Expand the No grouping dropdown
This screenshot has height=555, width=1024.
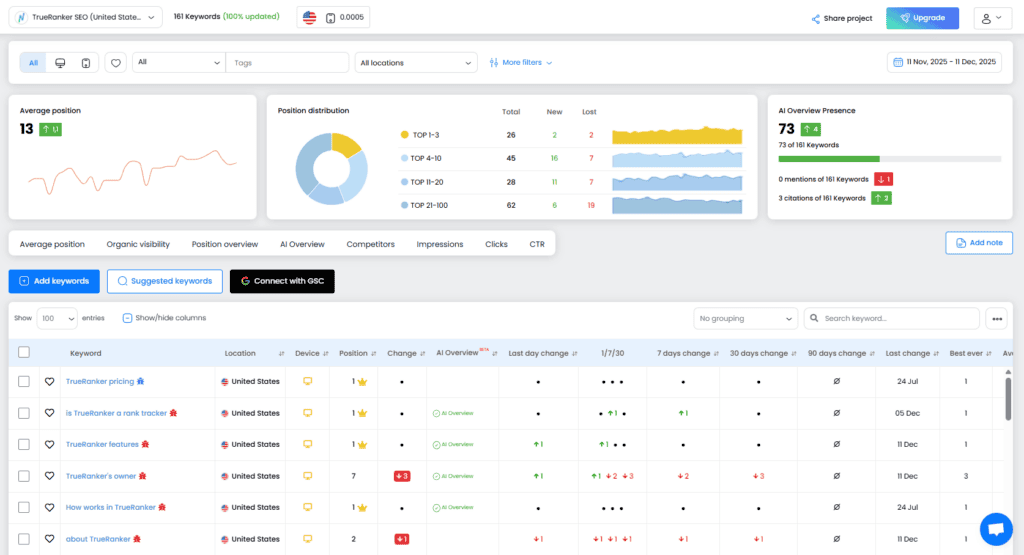click(x=746, y=318)
